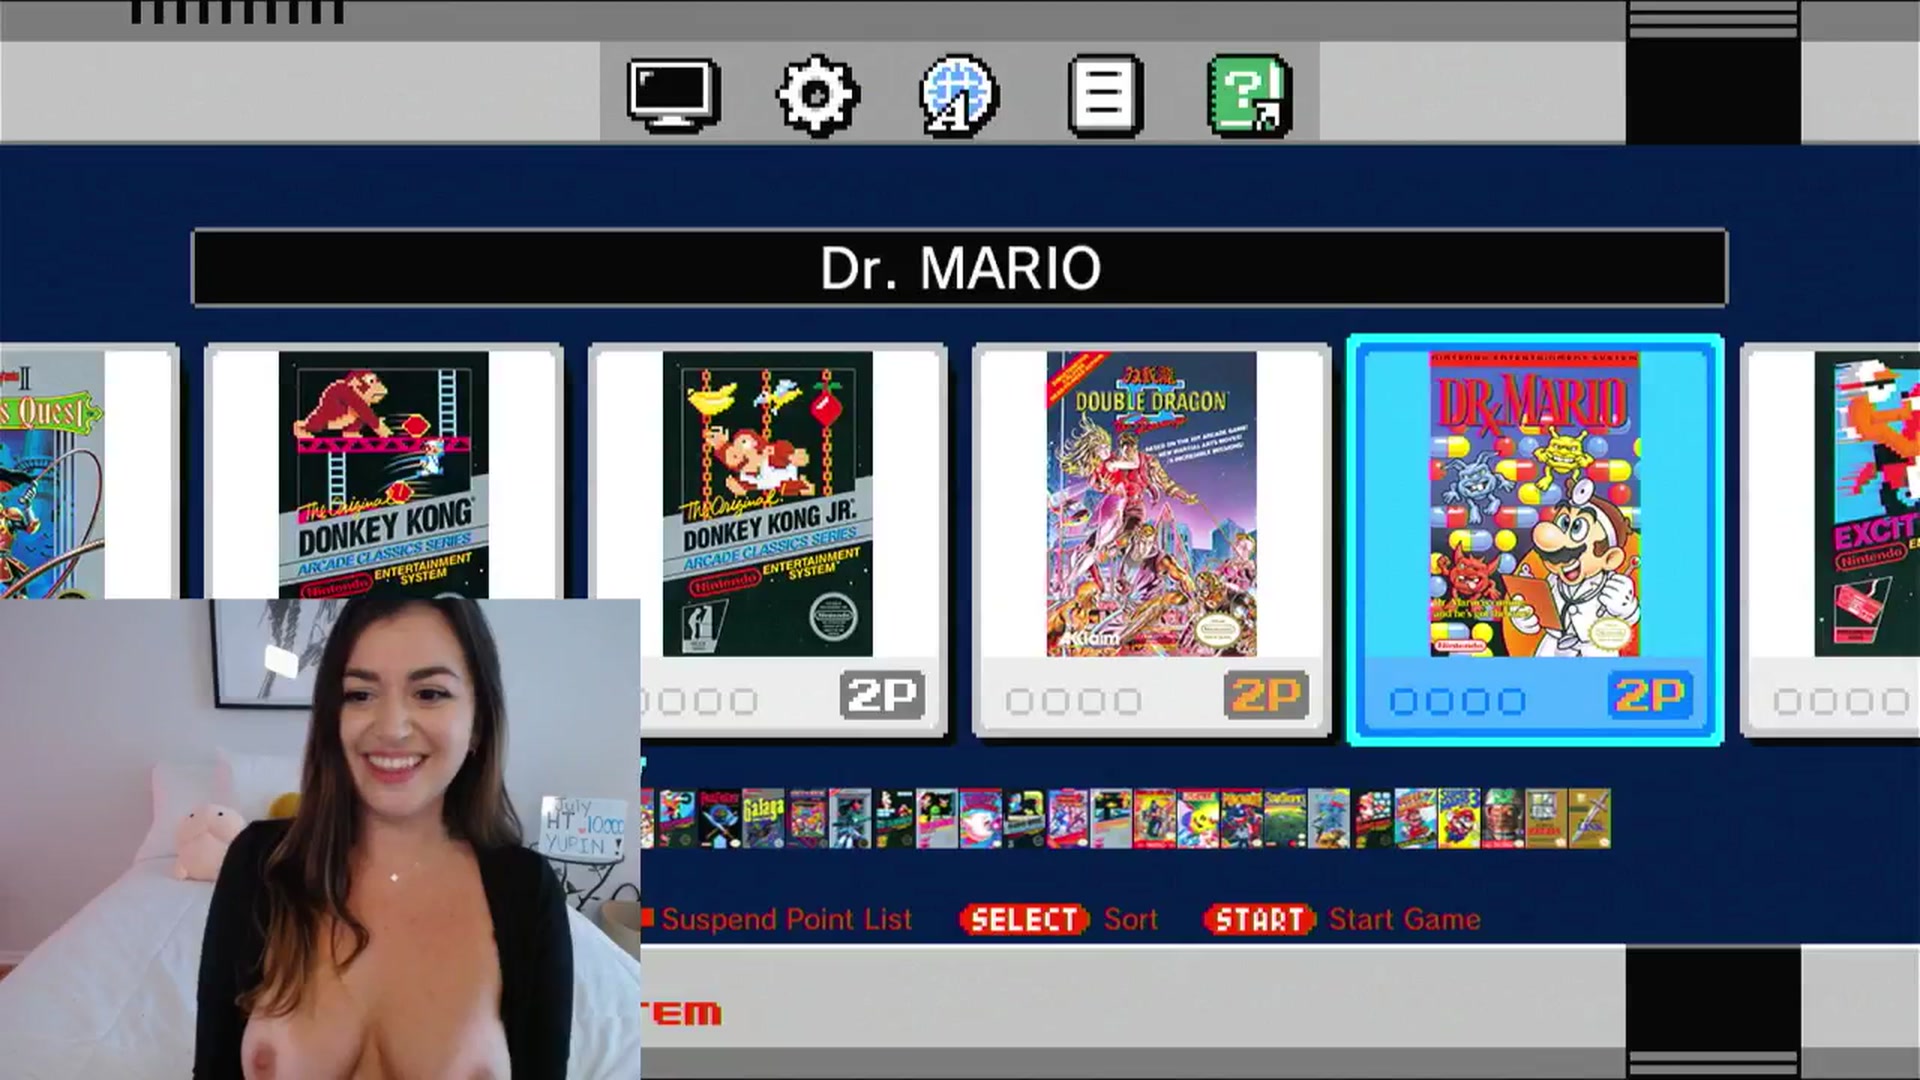Click the SELECT Sort button
This screenshot has width=1920, height=1080.
point(1024,919)
